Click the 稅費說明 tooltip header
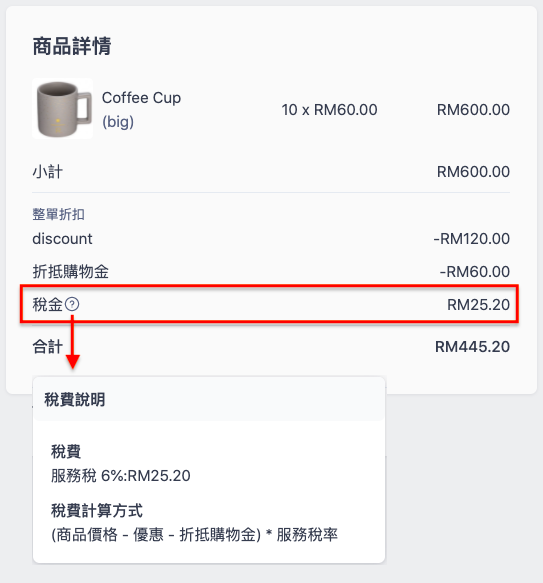This screenshot has height=583, width=543. tap(75, 400)
